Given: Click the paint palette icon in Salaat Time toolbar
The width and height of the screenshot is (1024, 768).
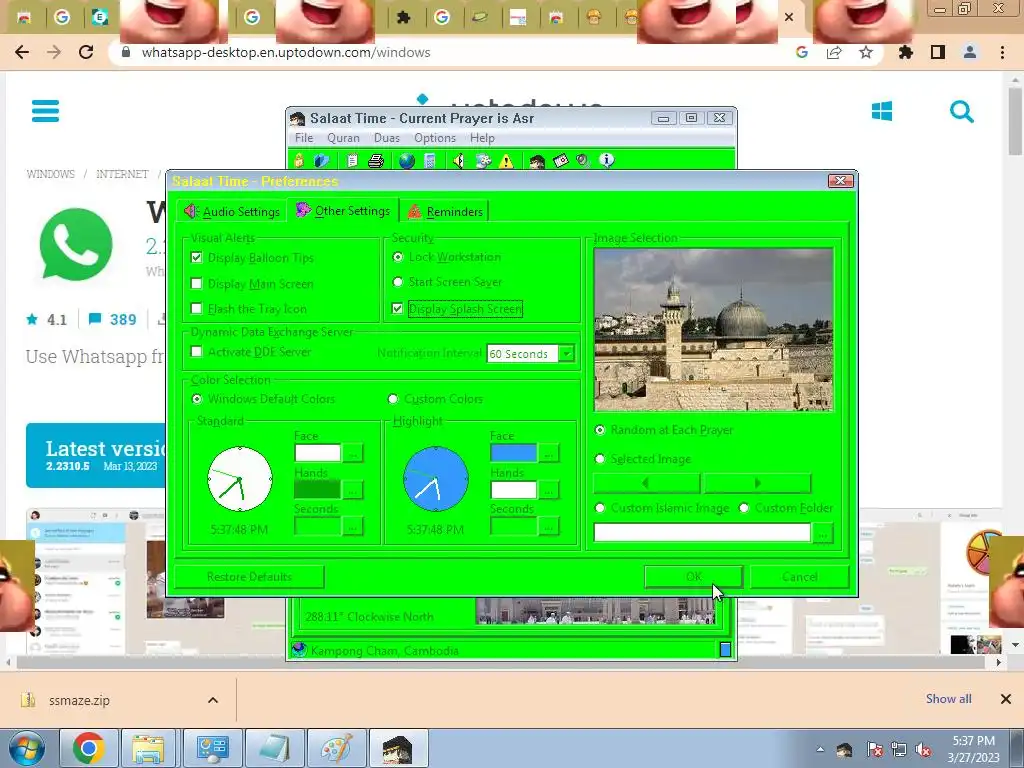Looking at the screenshot, I should tap(483, 161).
